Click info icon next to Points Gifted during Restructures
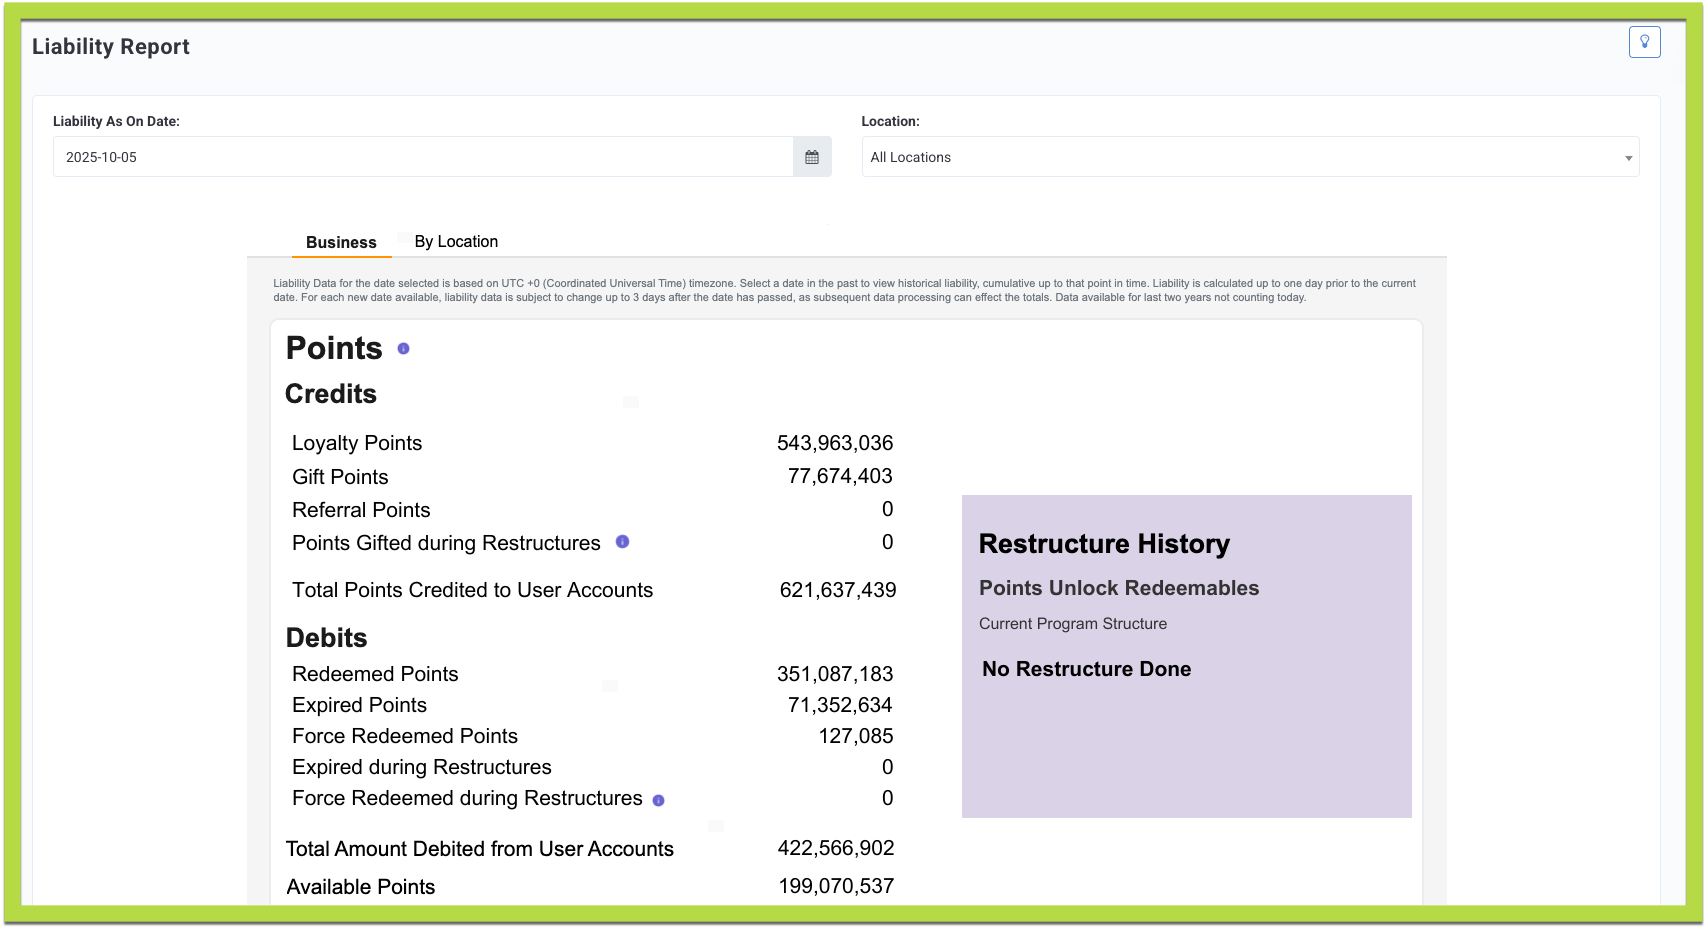The height and width of the screenshot is (931, 1704). pos(622,542)
